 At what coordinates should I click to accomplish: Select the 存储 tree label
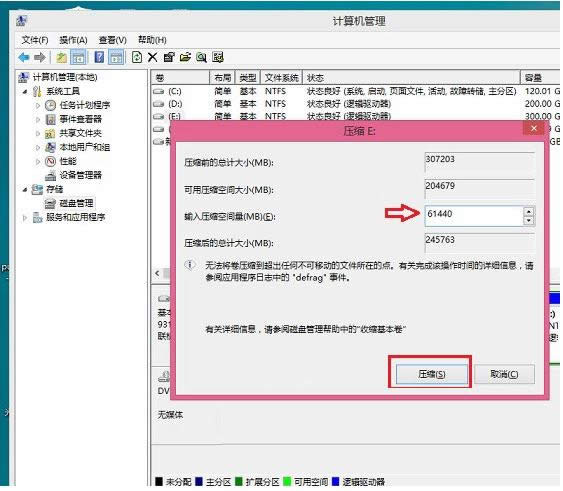click(x=55, y=189)
